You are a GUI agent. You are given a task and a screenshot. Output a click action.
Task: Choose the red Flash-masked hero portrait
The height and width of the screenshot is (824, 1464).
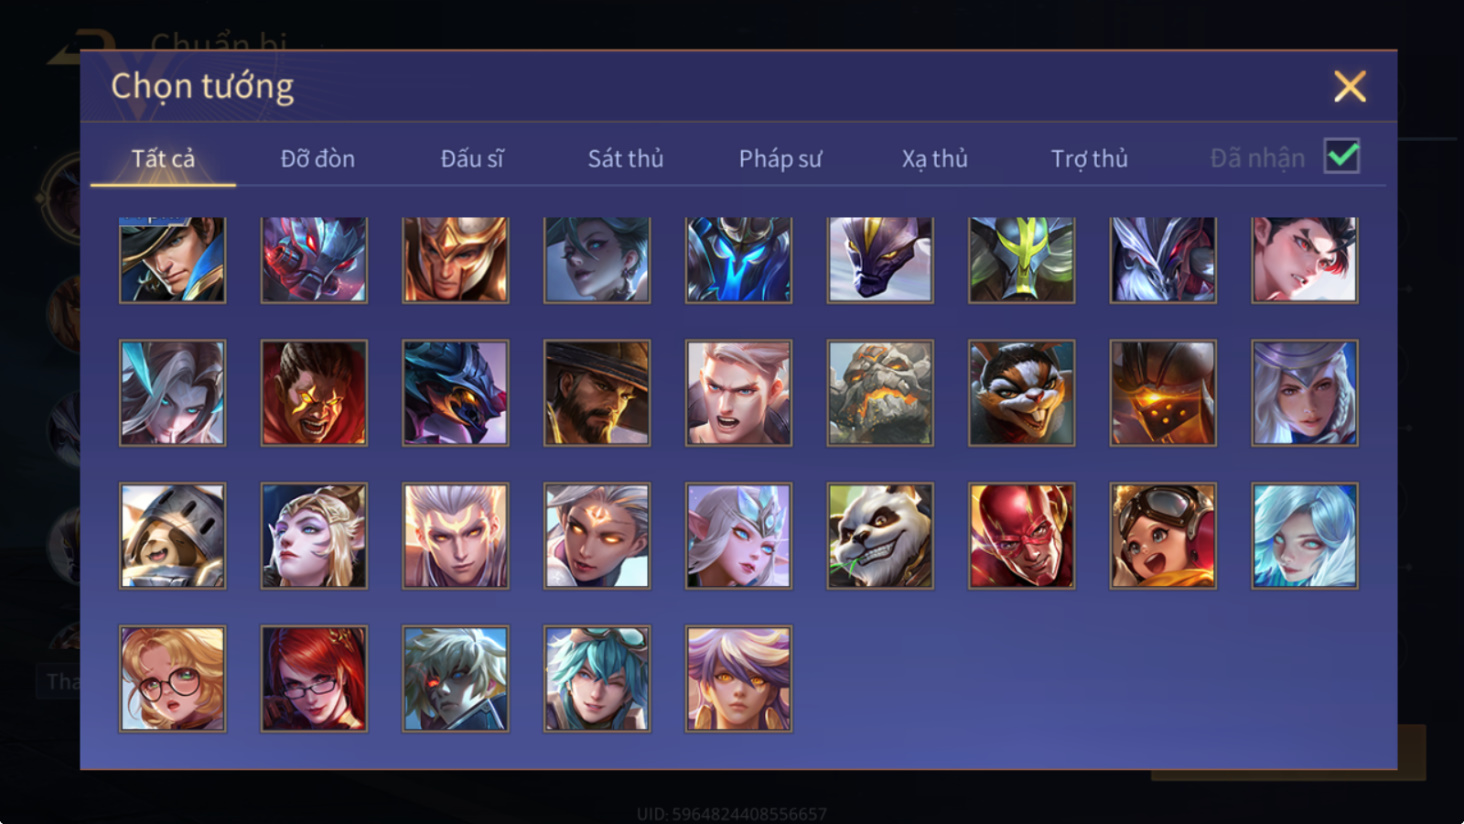coord(1021,536)
